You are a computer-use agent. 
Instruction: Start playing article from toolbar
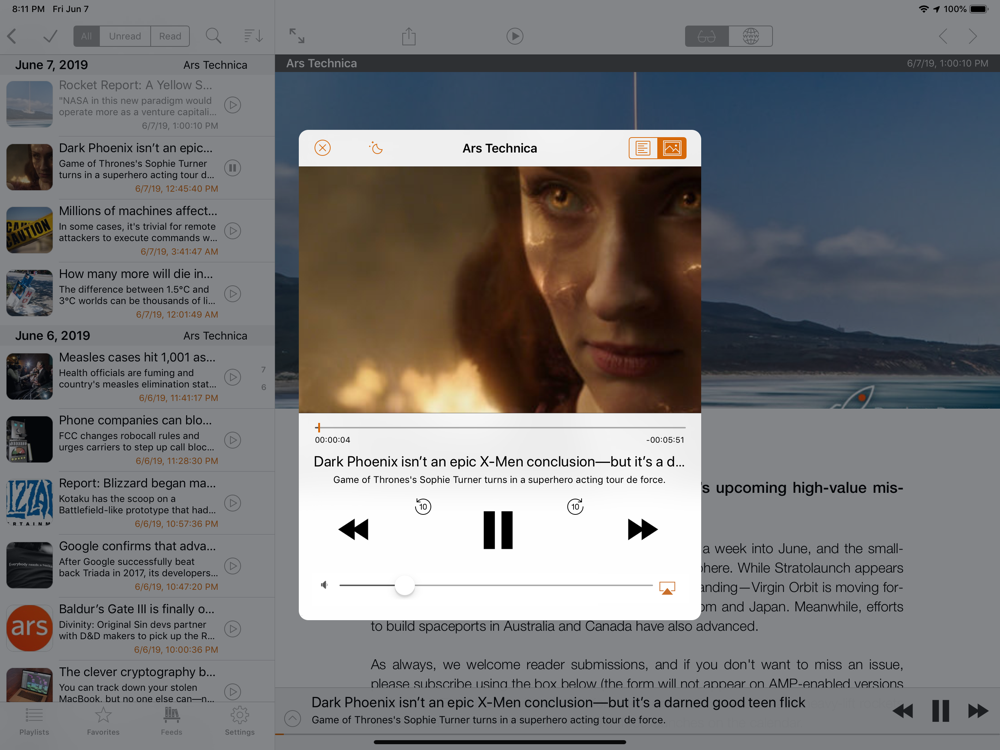tap(515, 36)
